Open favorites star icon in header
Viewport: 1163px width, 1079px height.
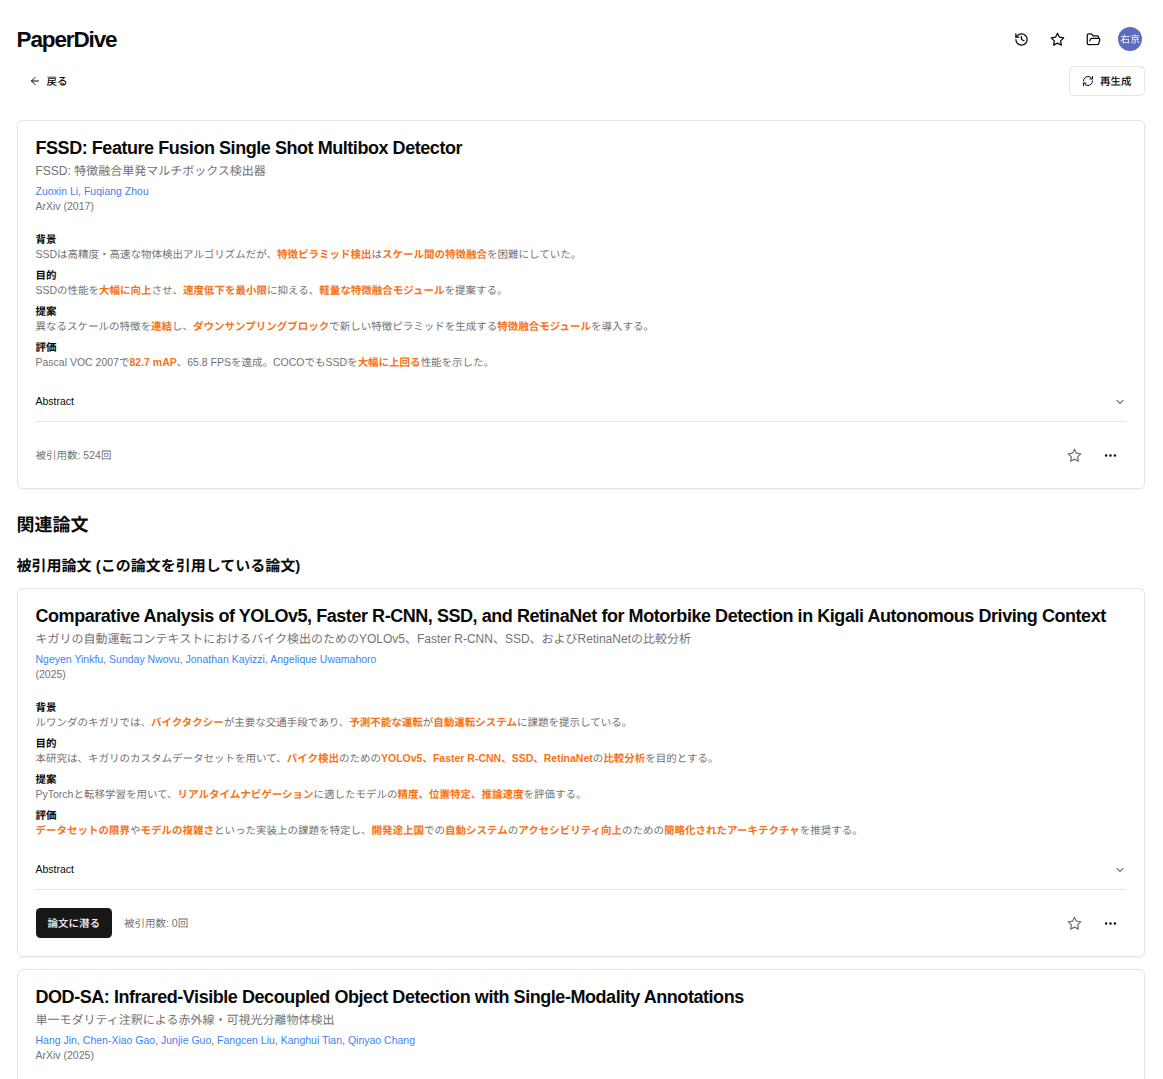tap(1057, 39)
